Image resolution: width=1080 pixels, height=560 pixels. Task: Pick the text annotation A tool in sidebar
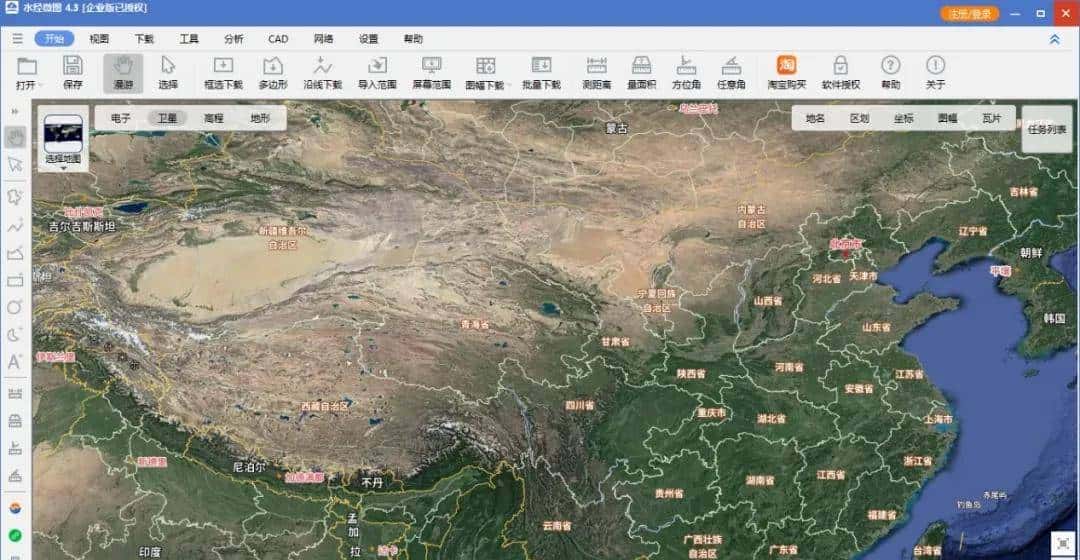[x=14, y=362]
